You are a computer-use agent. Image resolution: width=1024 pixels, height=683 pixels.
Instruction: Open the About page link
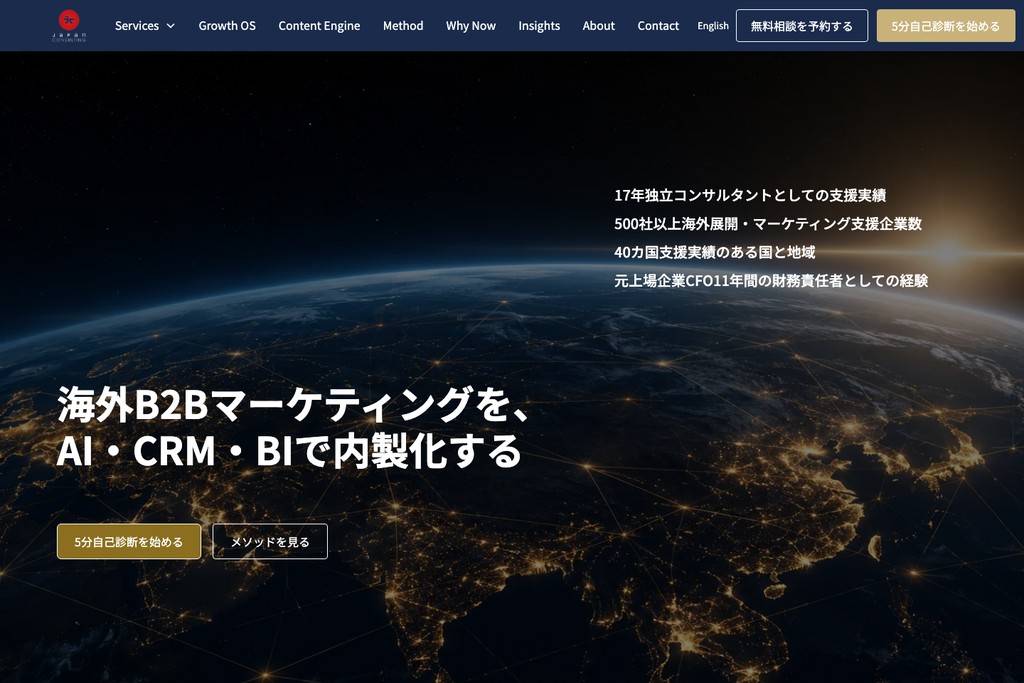pyautogui.click(x=598, y=25)
